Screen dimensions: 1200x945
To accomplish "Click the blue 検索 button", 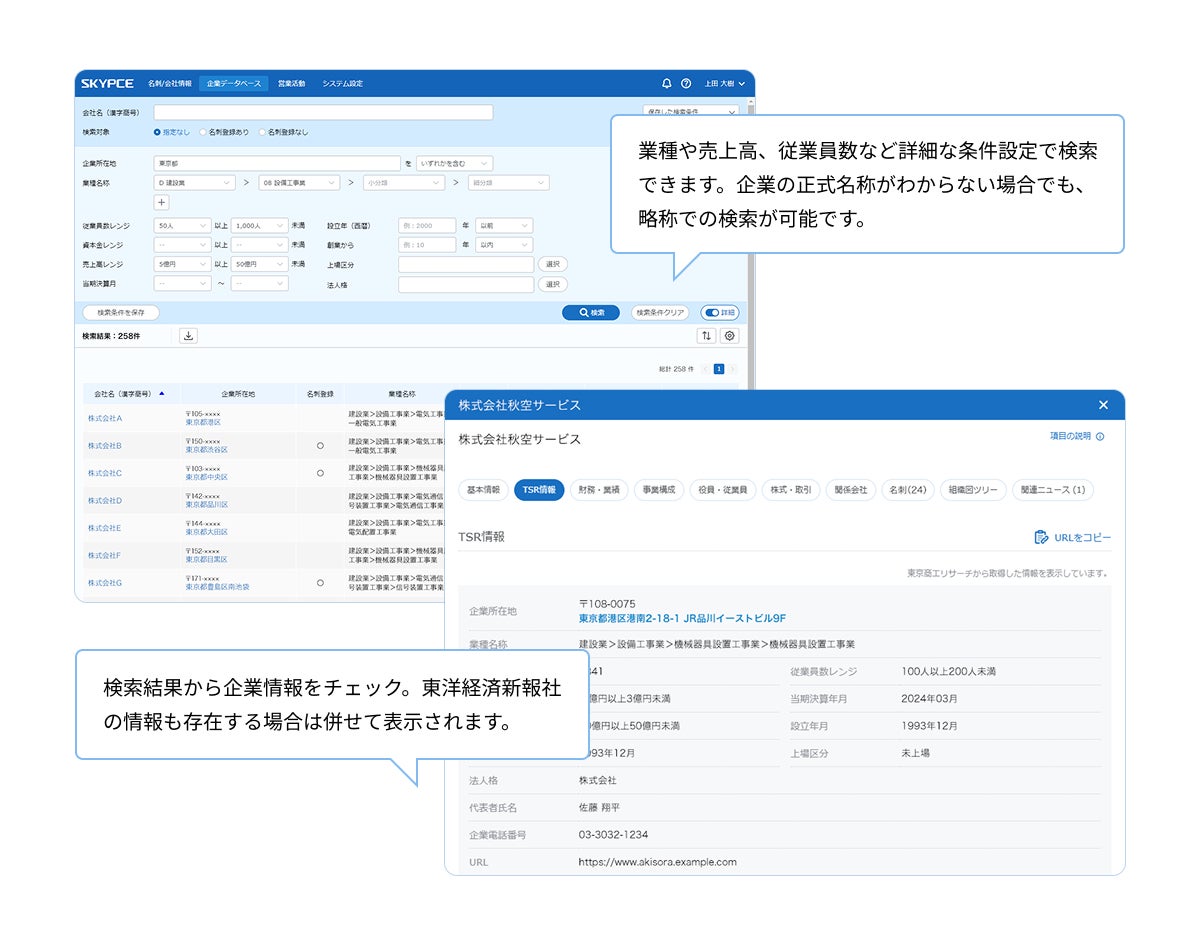I will tap(590, 313).
